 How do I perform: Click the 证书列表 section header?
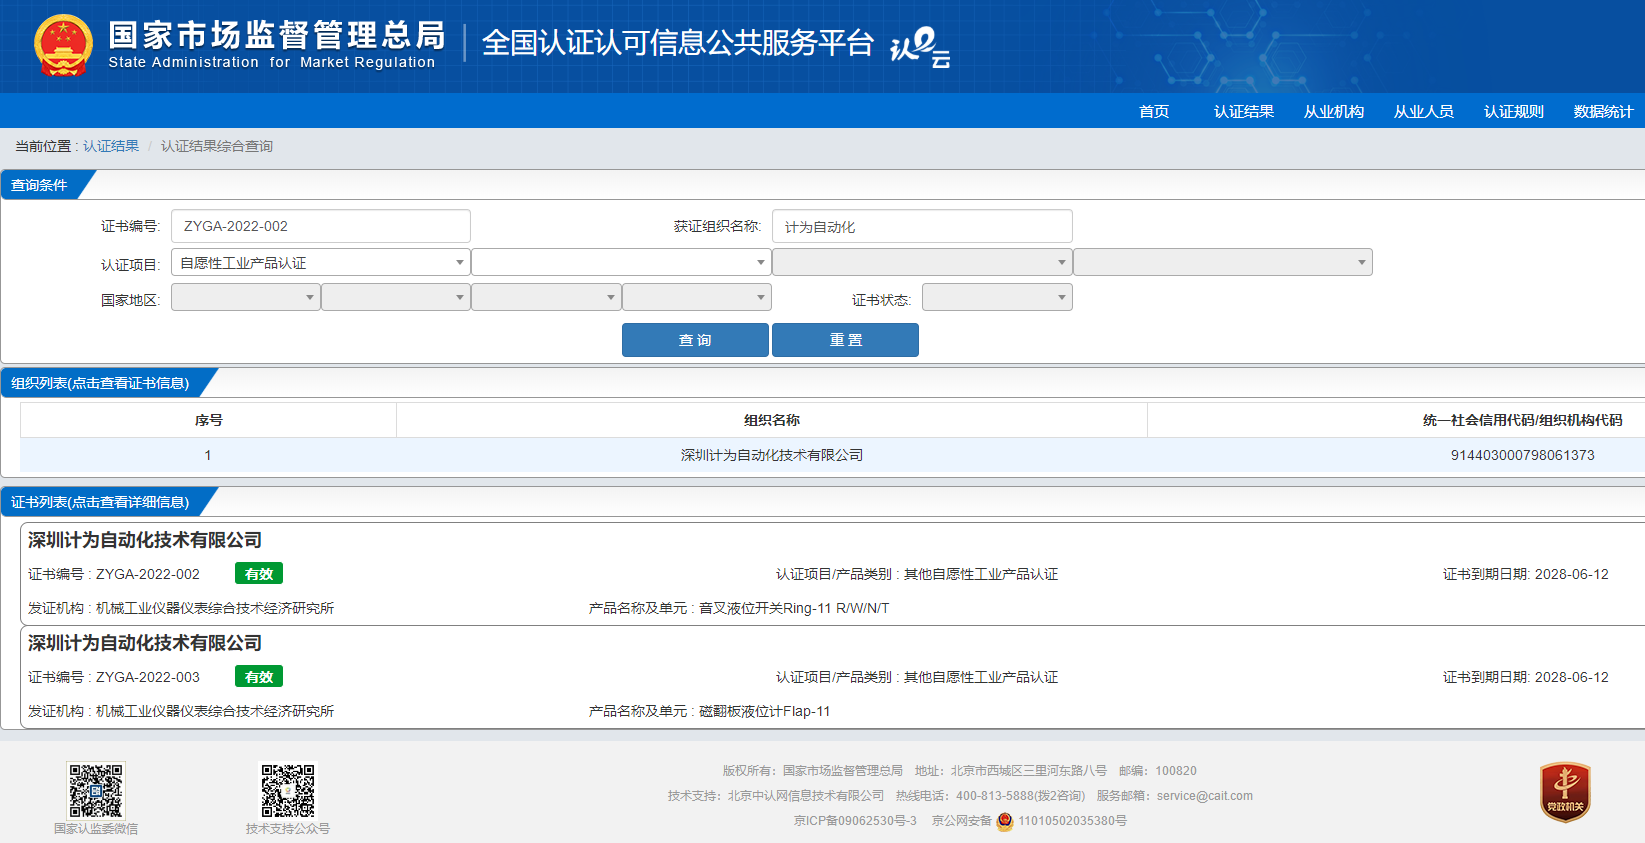pyautogui.click(x=100, y=502)
